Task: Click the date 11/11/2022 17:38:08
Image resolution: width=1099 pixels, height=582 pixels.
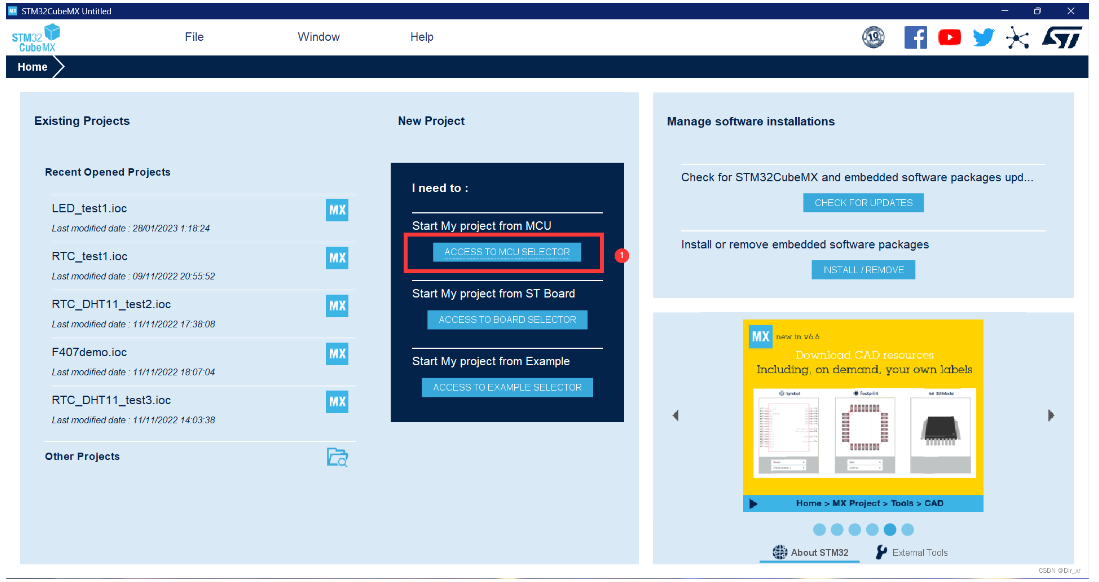Action: pyautogui.click(x=174, y=325)
